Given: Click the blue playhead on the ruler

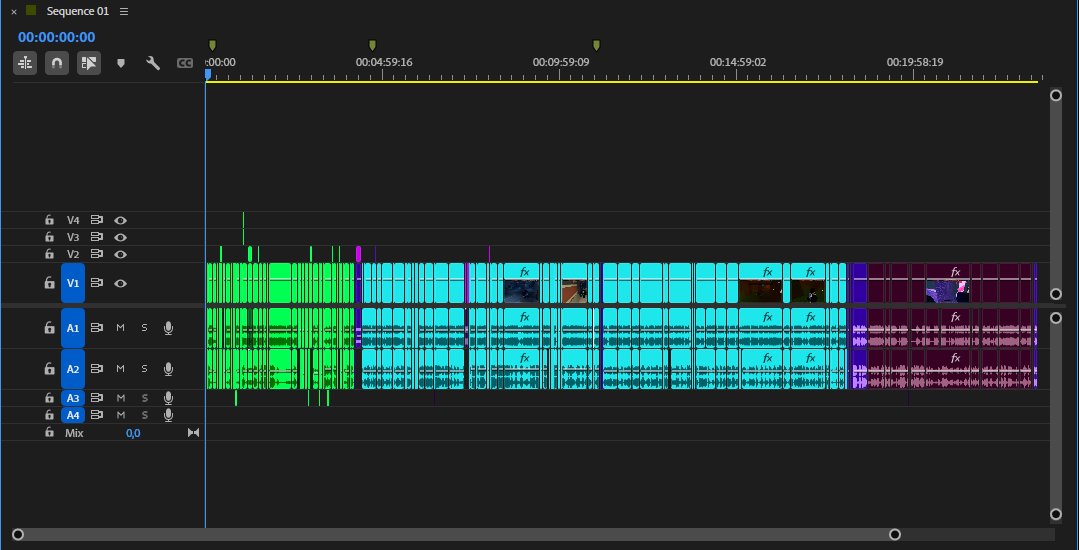Looking at the screenshot, I should [x=208, y=73].
